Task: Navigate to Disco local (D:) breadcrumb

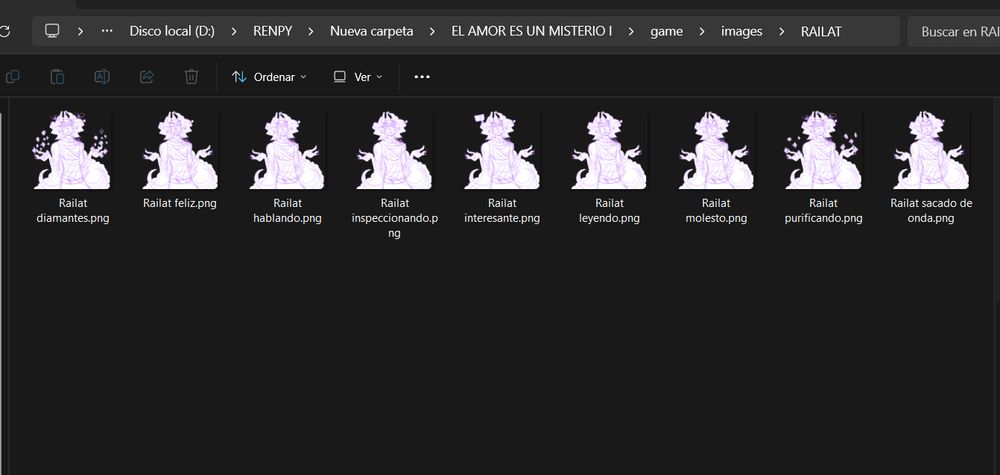Action: click(x=172, y=31)
